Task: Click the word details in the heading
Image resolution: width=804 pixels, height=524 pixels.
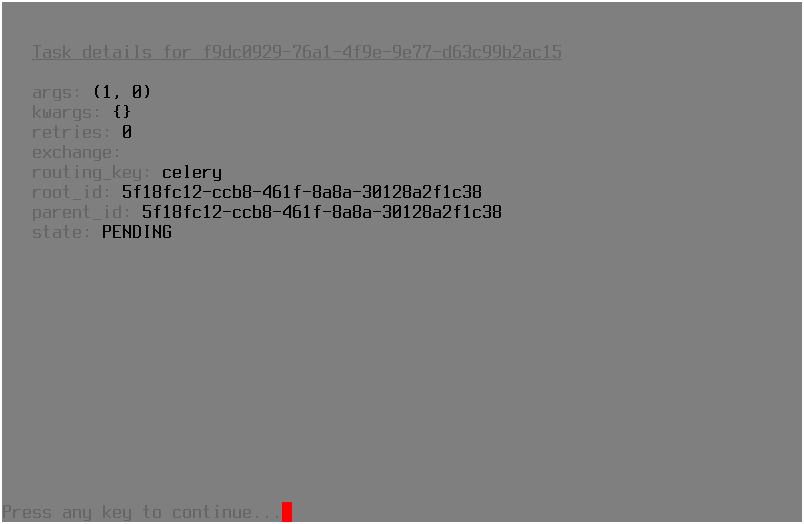Action: point(116,52)
